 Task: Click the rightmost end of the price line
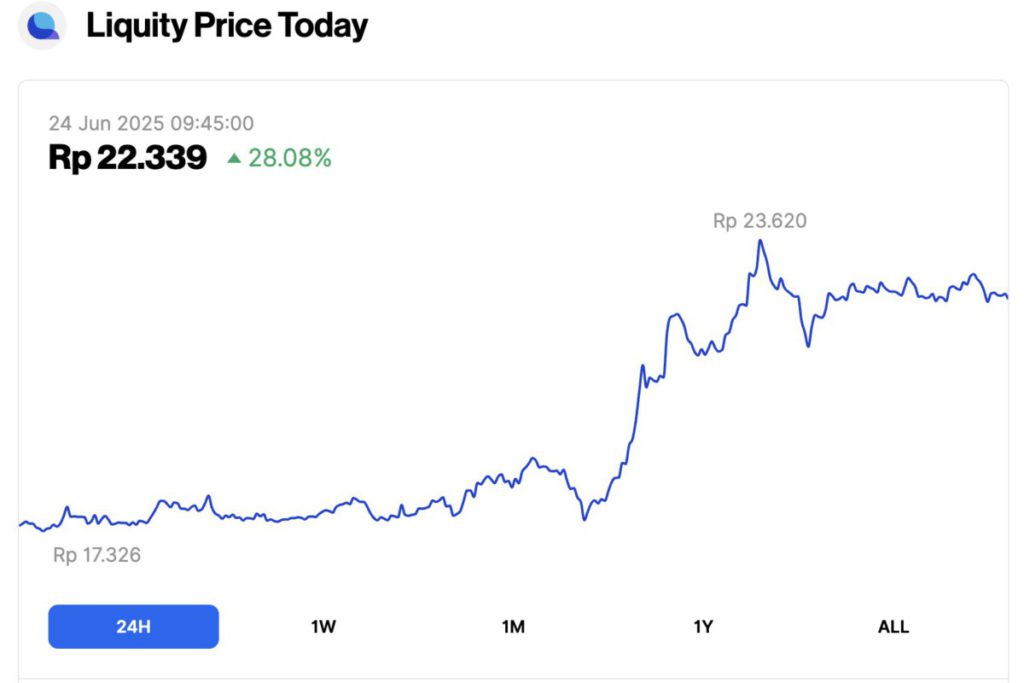point(1006,297)
